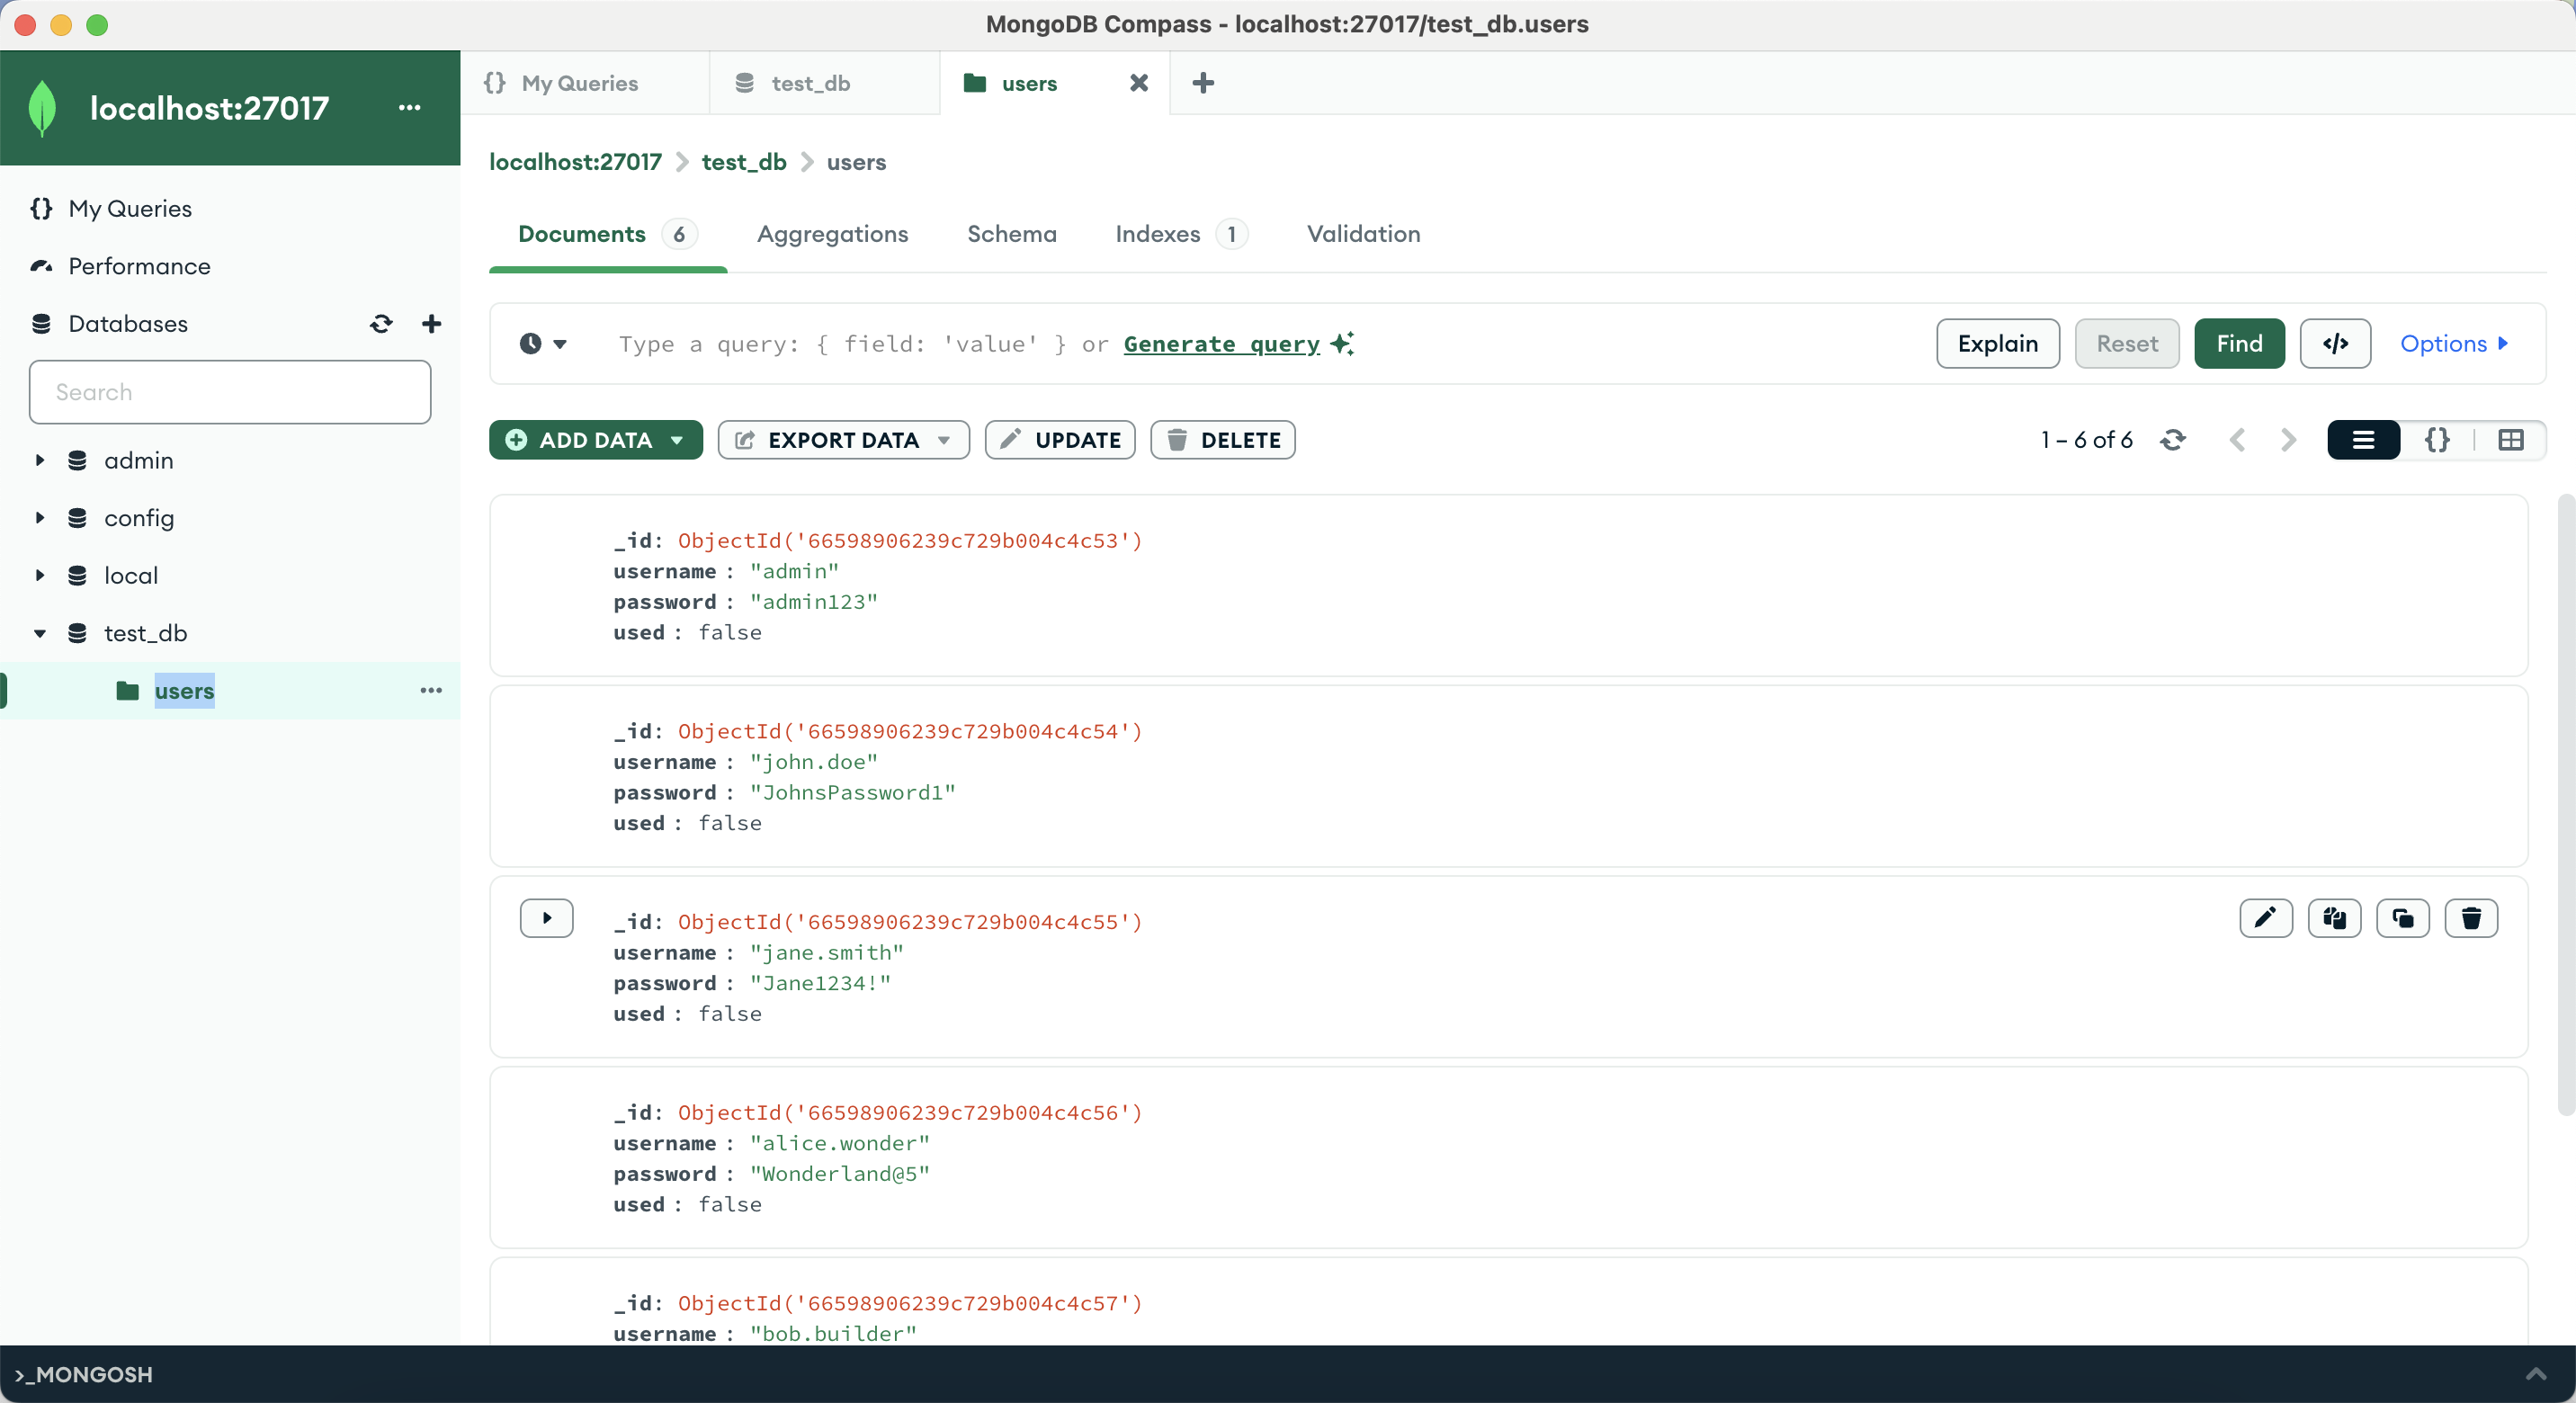Copy the jane.smith document
Image resolution: width=2576 pixels, height=1403 pixels.
2334,918
